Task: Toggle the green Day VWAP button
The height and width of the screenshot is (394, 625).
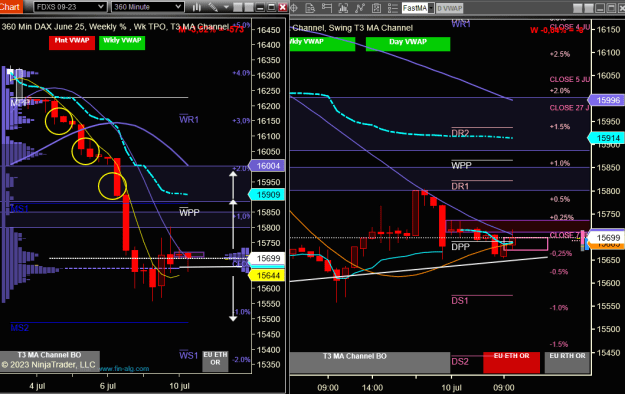Action: pos(408,44)
